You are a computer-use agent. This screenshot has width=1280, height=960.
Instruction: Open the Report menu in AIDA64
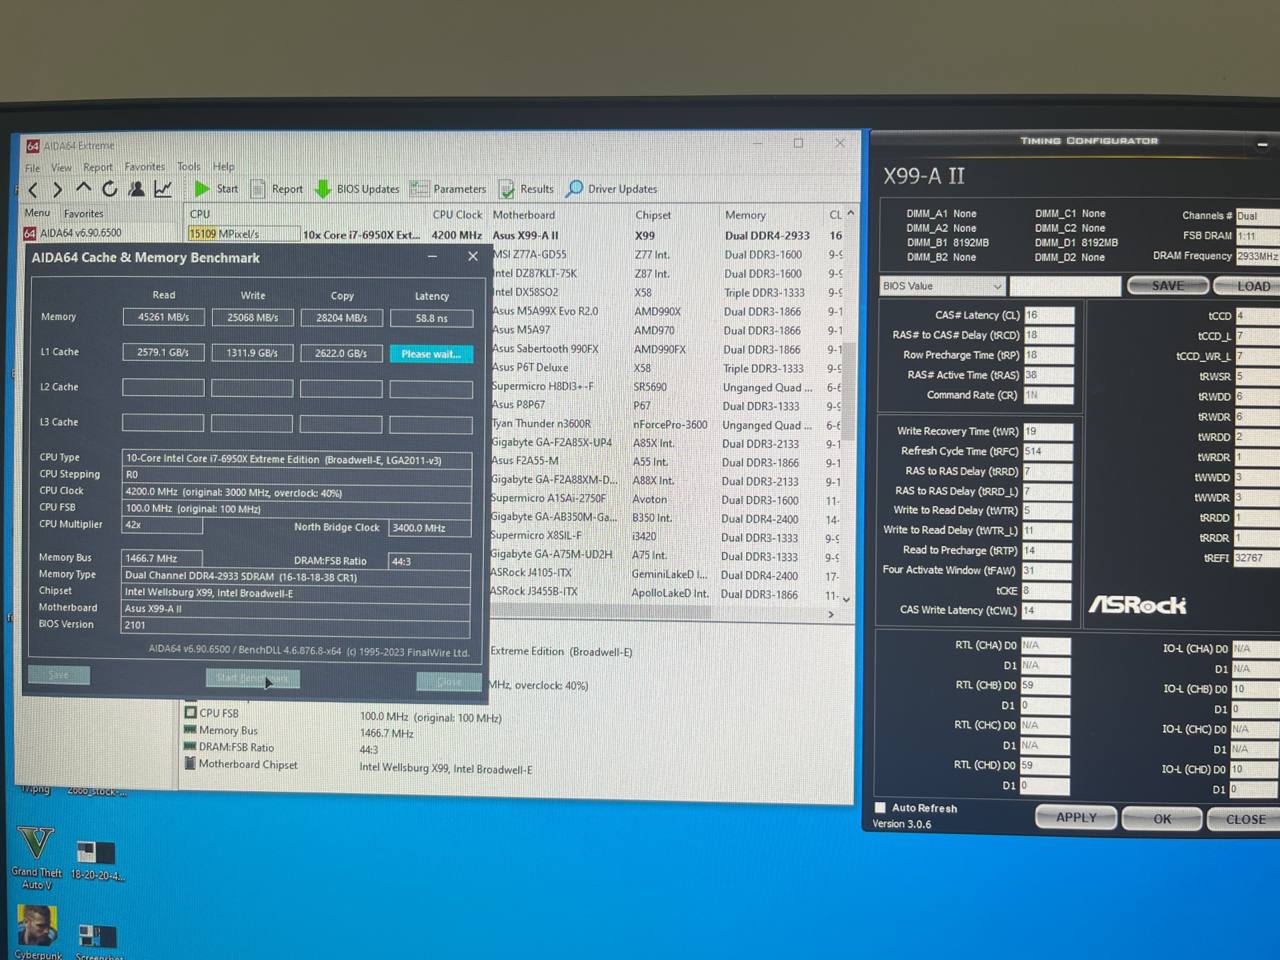(98, 167)
